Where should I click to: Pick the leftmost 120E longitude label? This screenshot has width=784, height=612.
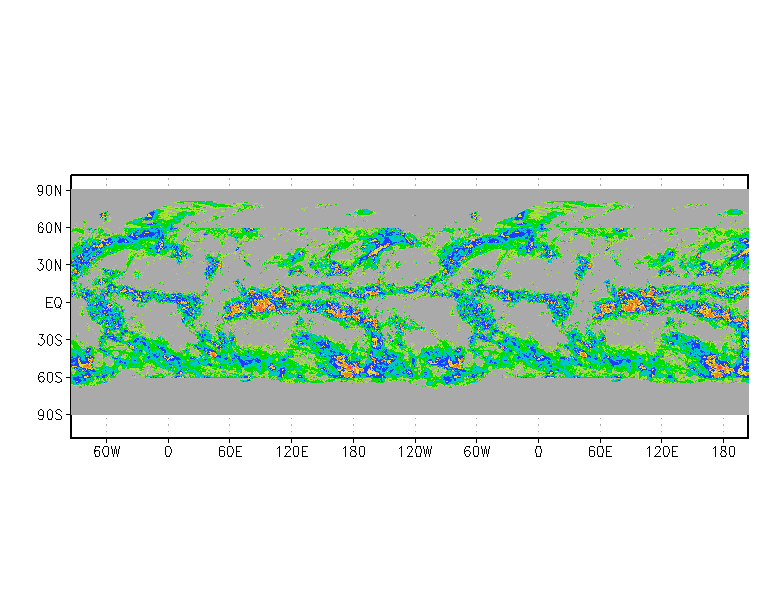(292, 452)
